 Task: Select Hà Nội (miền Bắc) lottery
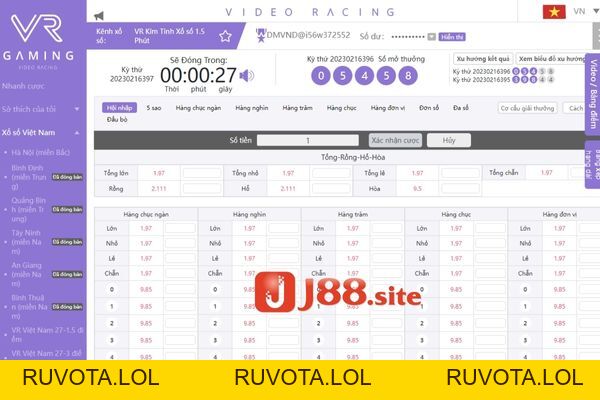pos(40,152)
